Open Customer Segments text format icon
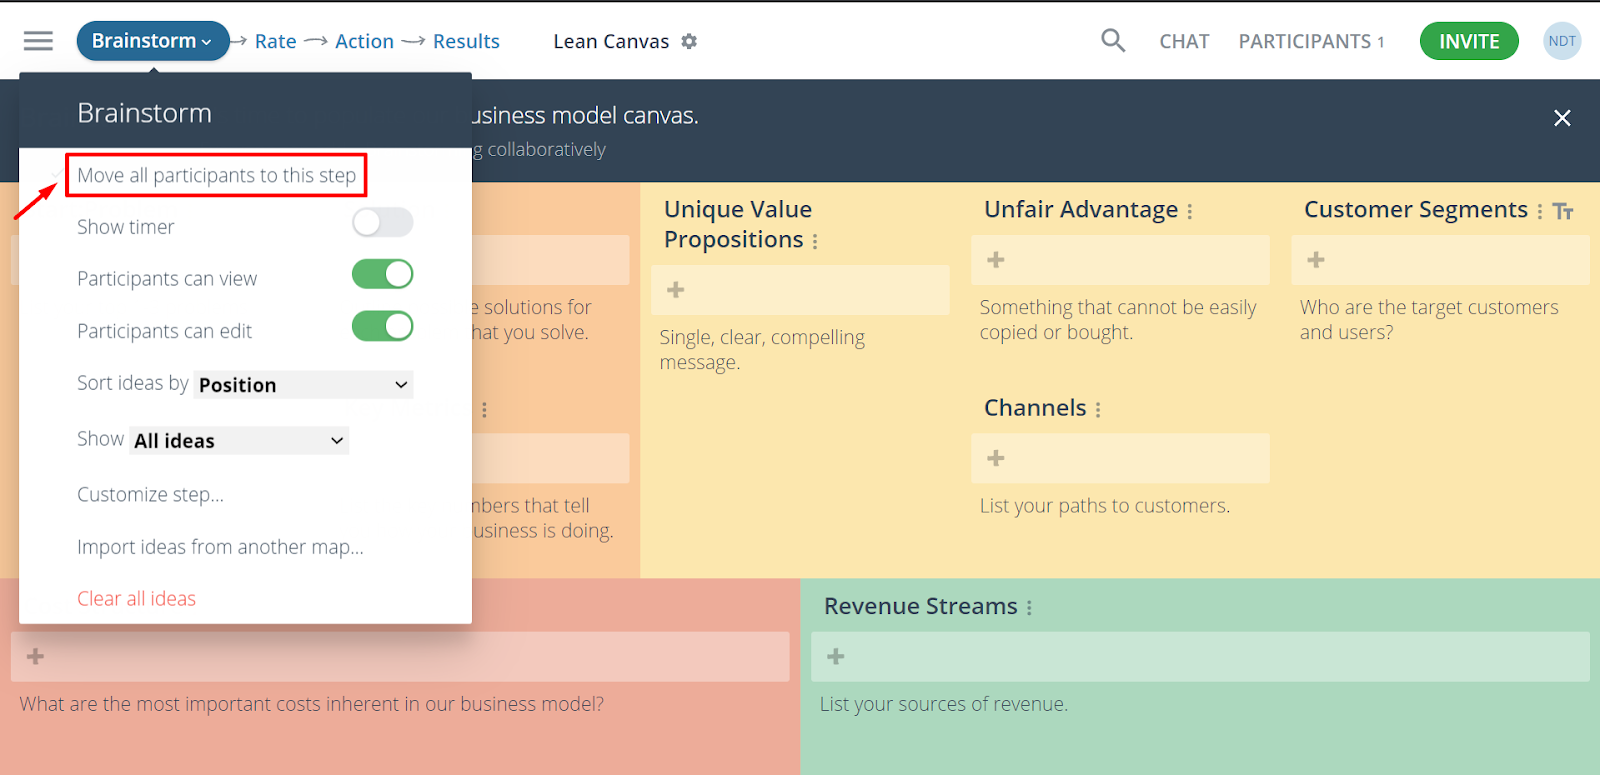Image resolution: width=1600 pixels, height=775 pixels. [x=1564, y=211]
